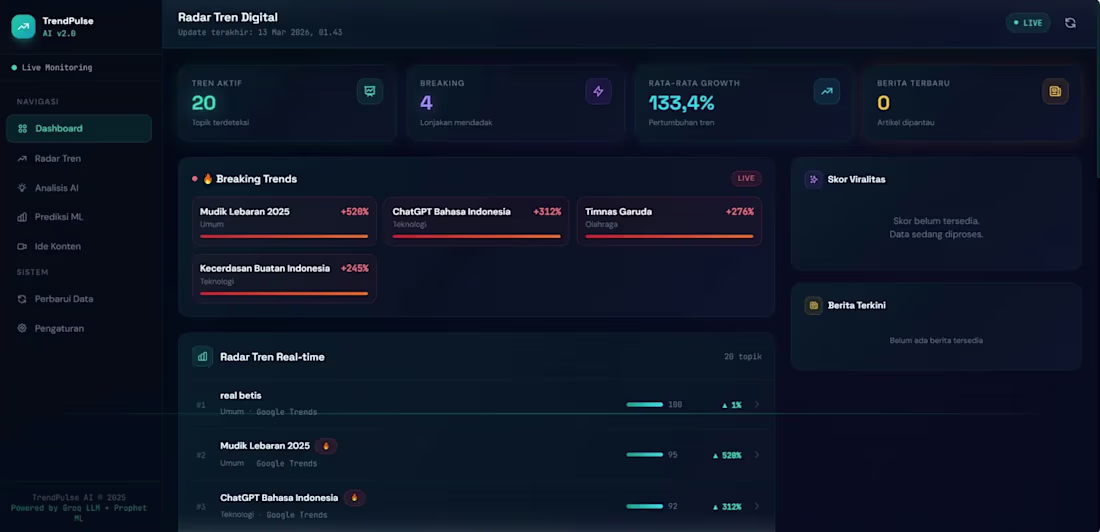Click the Radar Tren sidebar icon
1100x532 pixels.
pyautogui.click(x=22, y=159)
